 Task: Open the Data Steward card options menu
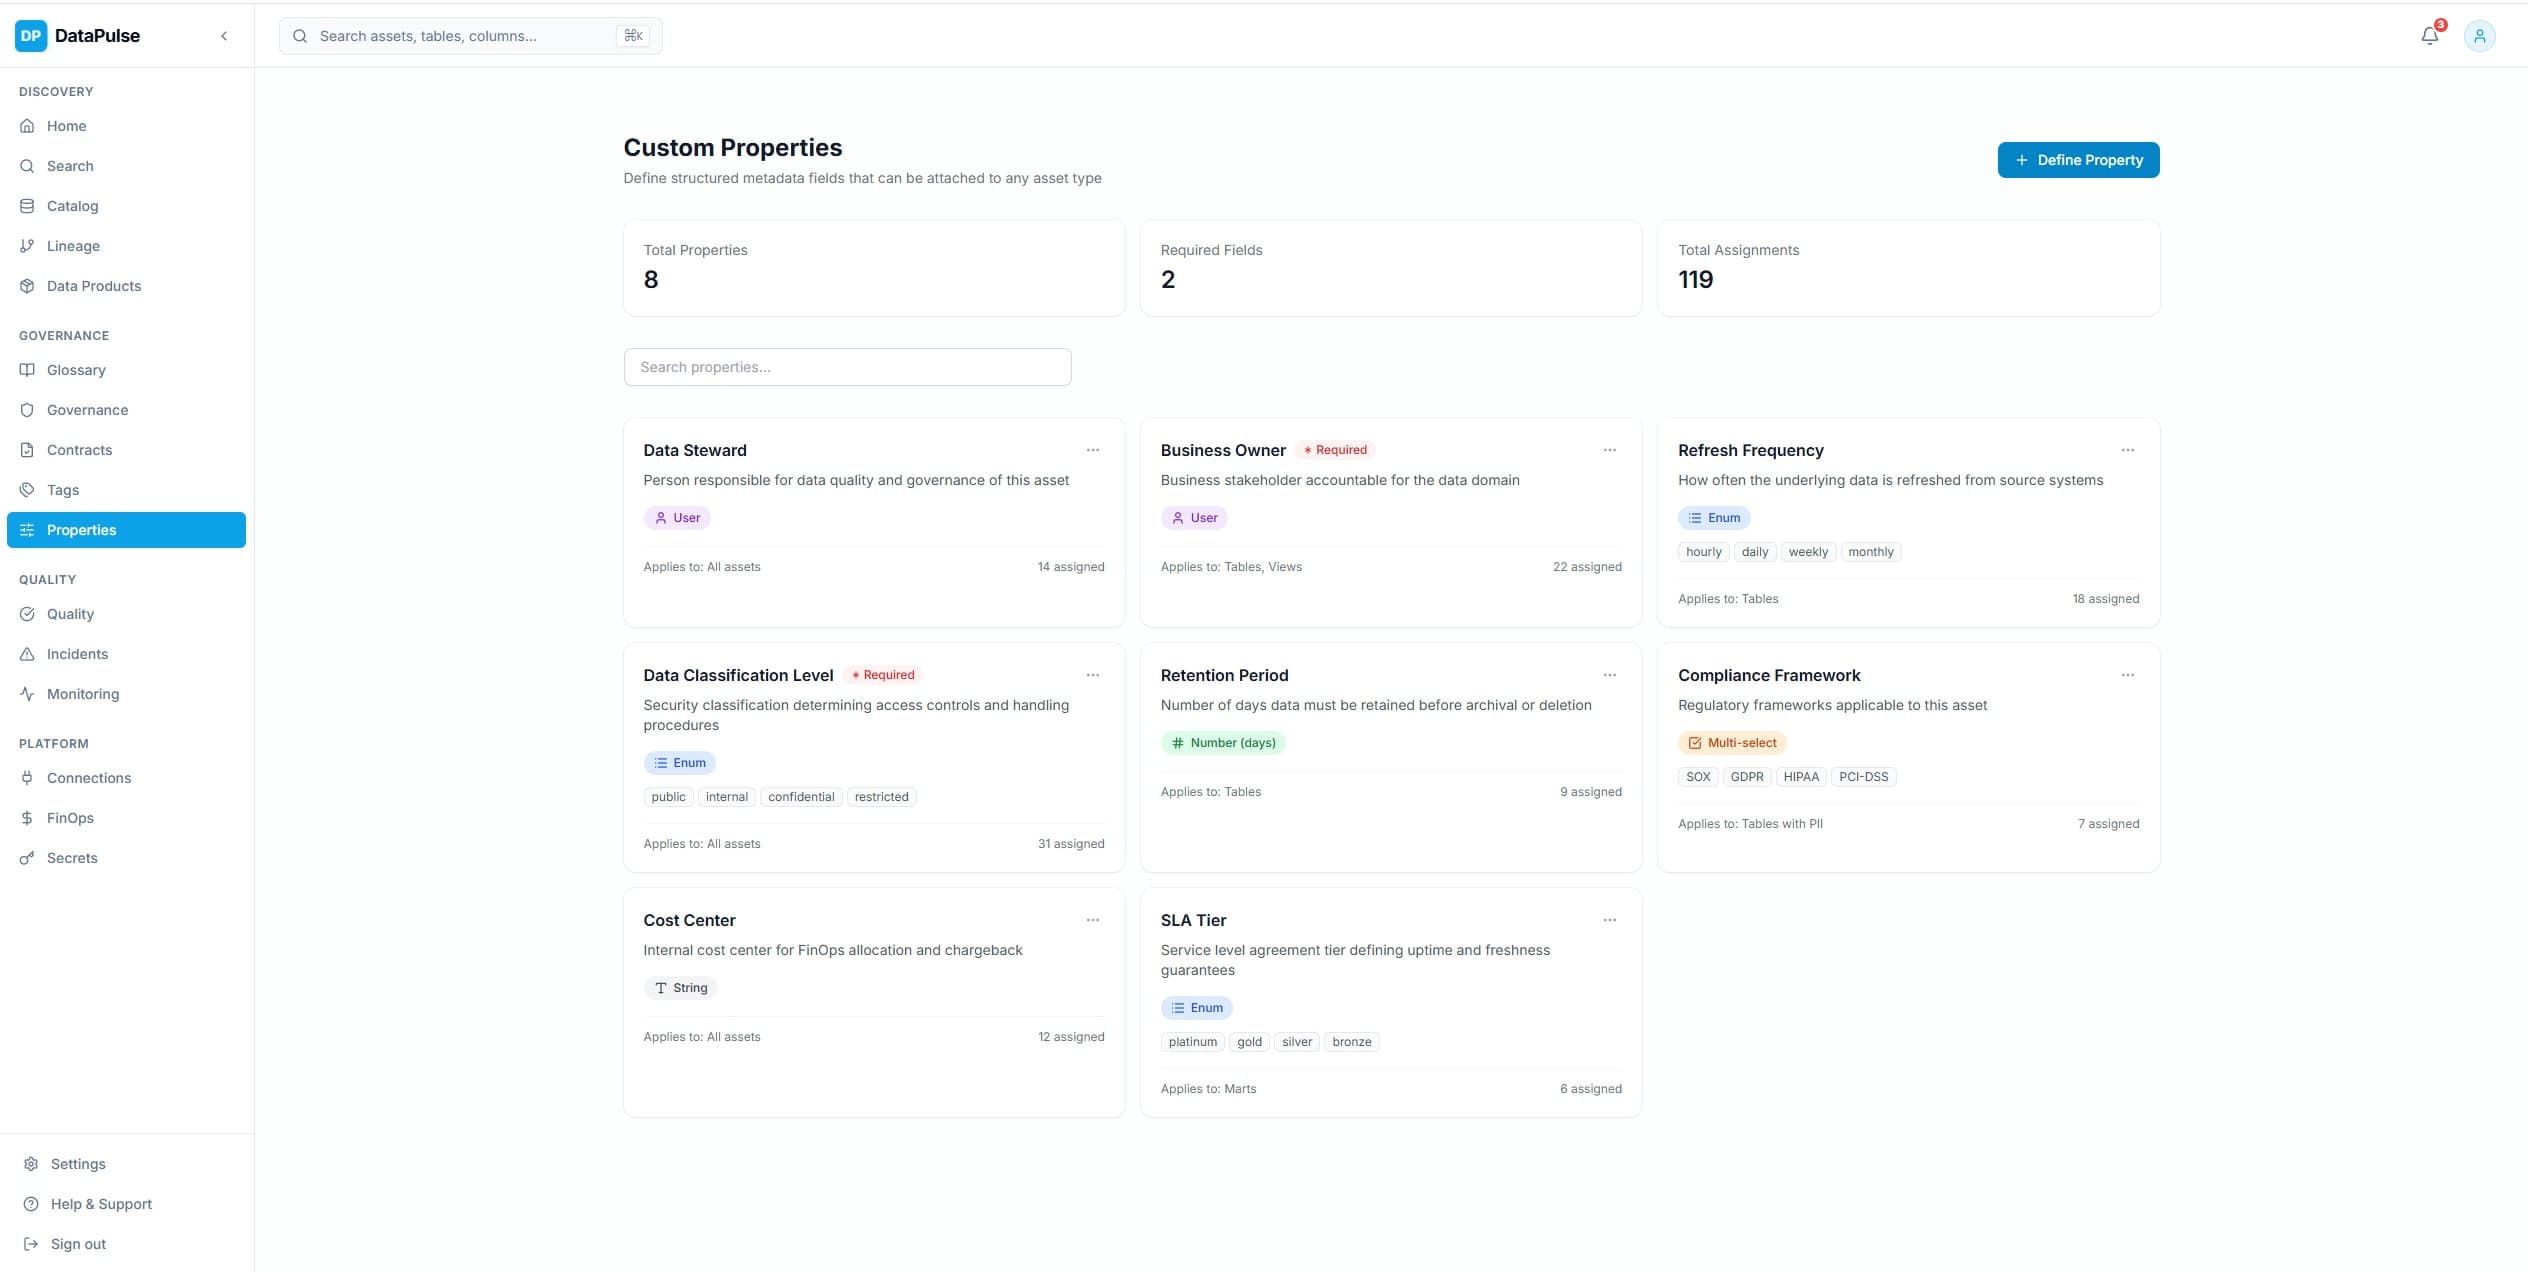click(1092, 450)
